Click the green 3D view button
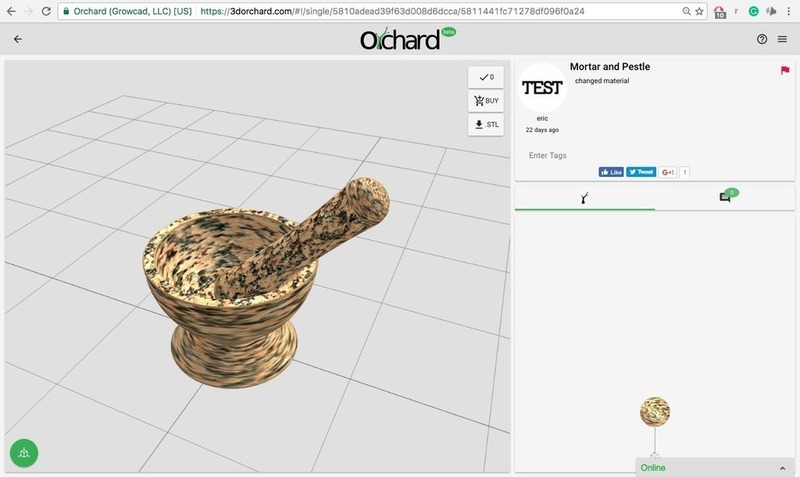800x477 pixels. (x=24, y=453)
